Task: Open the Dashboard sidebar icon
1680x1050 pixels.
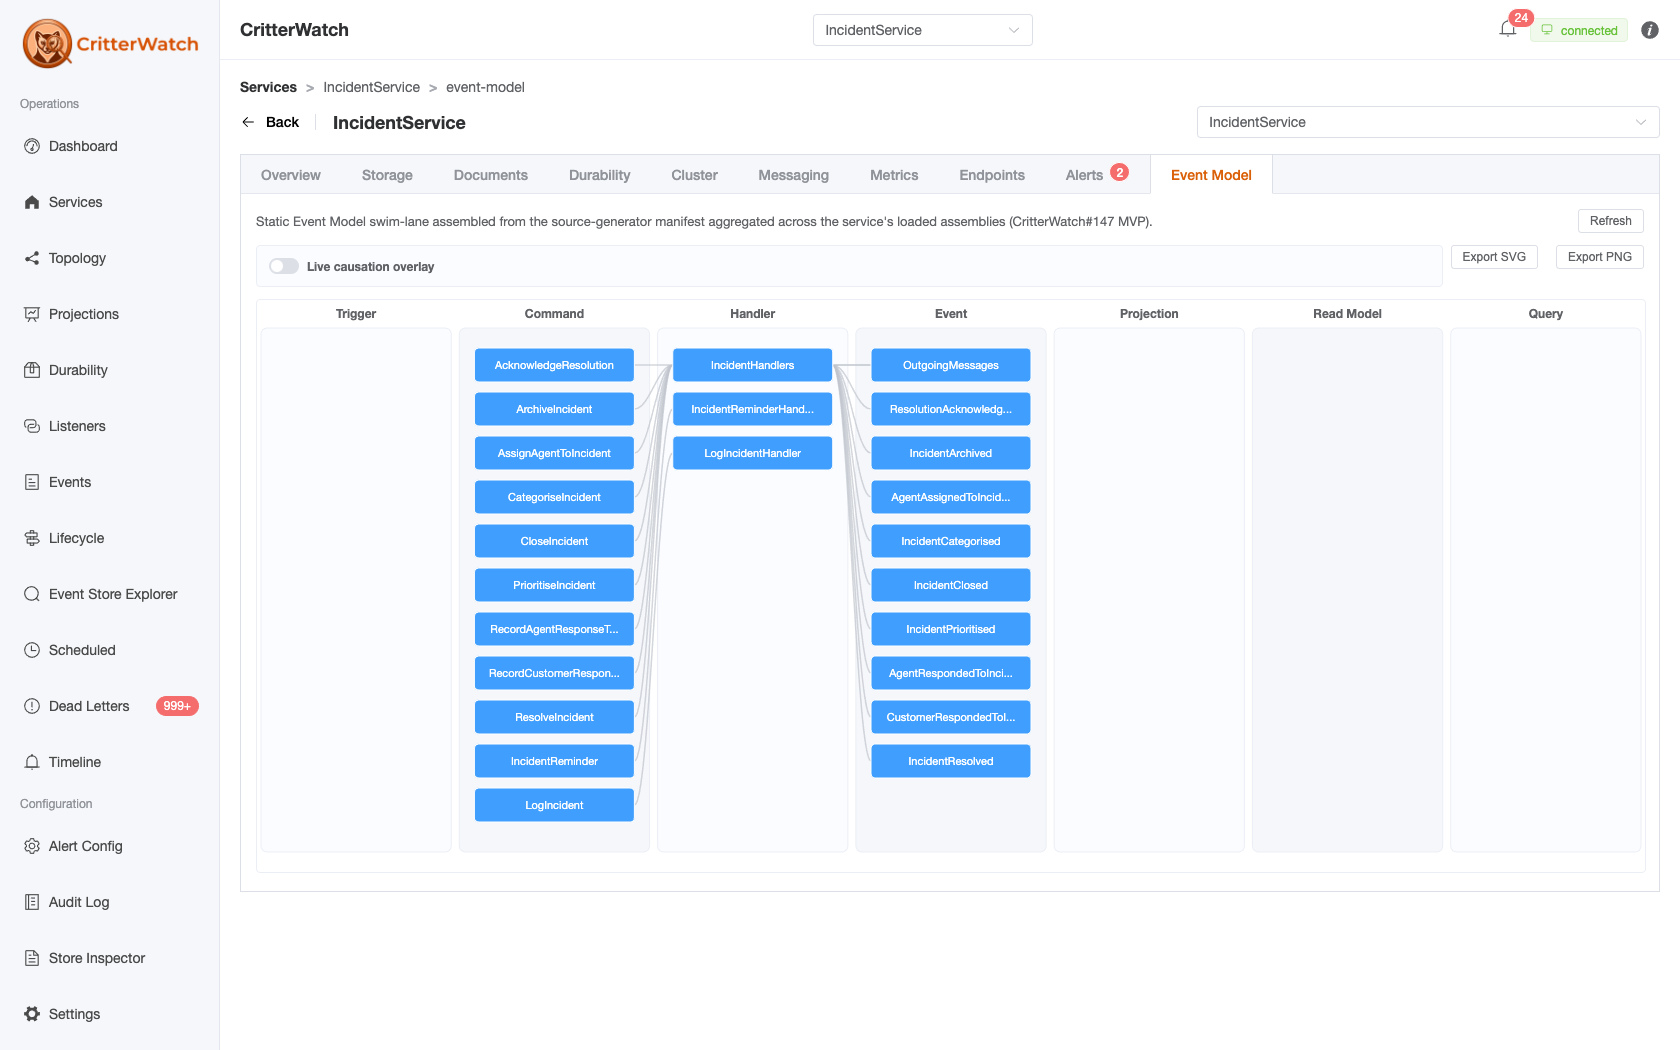Action: [x=32, y=146]
